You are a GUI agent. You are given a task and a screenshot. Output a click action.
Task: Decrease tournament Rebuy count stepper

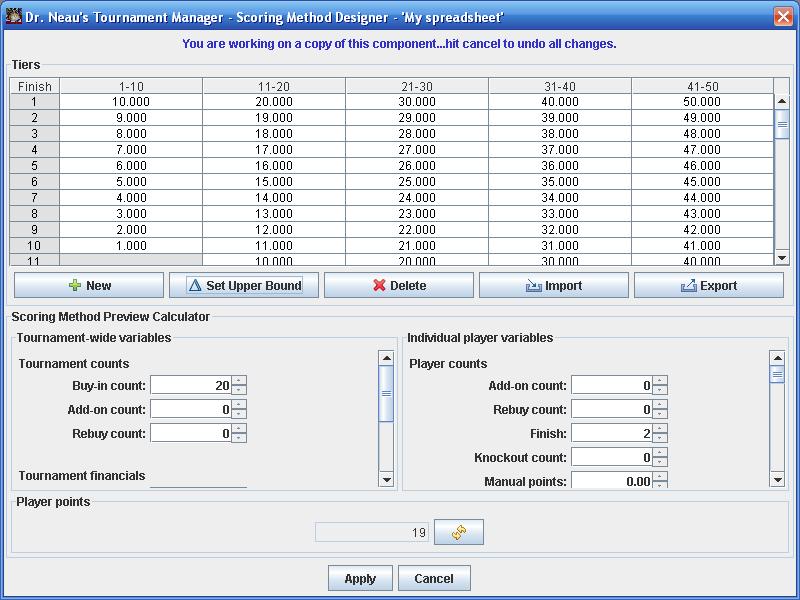pyautogui.click(x=239, y=438)
